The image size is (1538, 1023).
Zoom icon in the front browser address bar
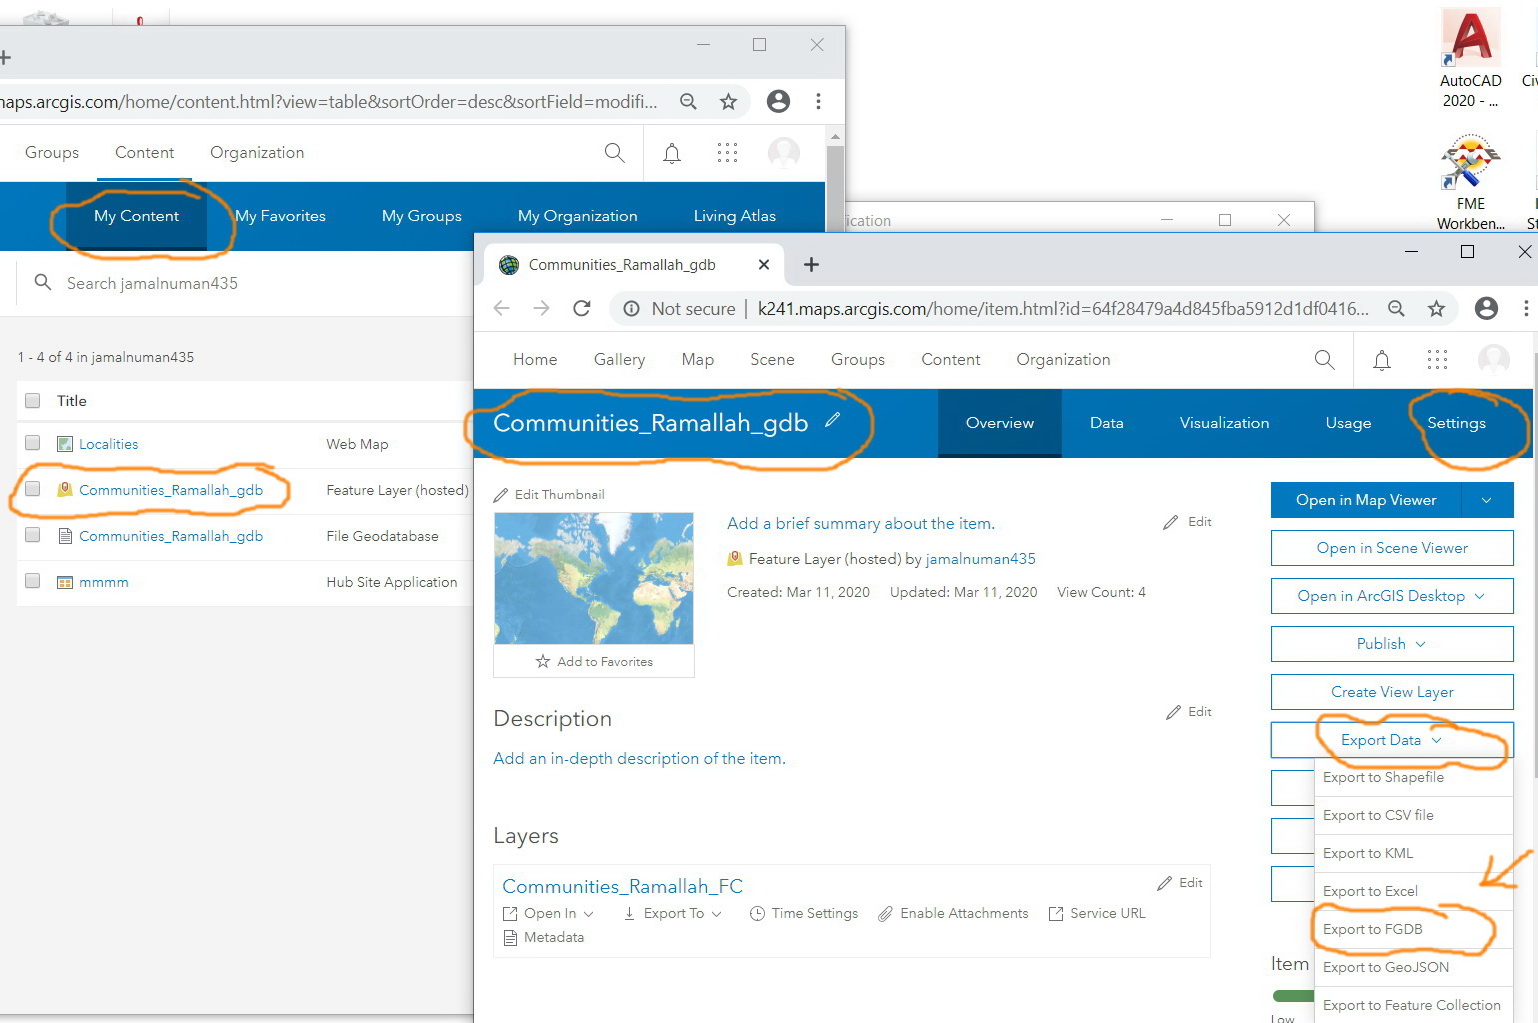(x=1396, y=309)
